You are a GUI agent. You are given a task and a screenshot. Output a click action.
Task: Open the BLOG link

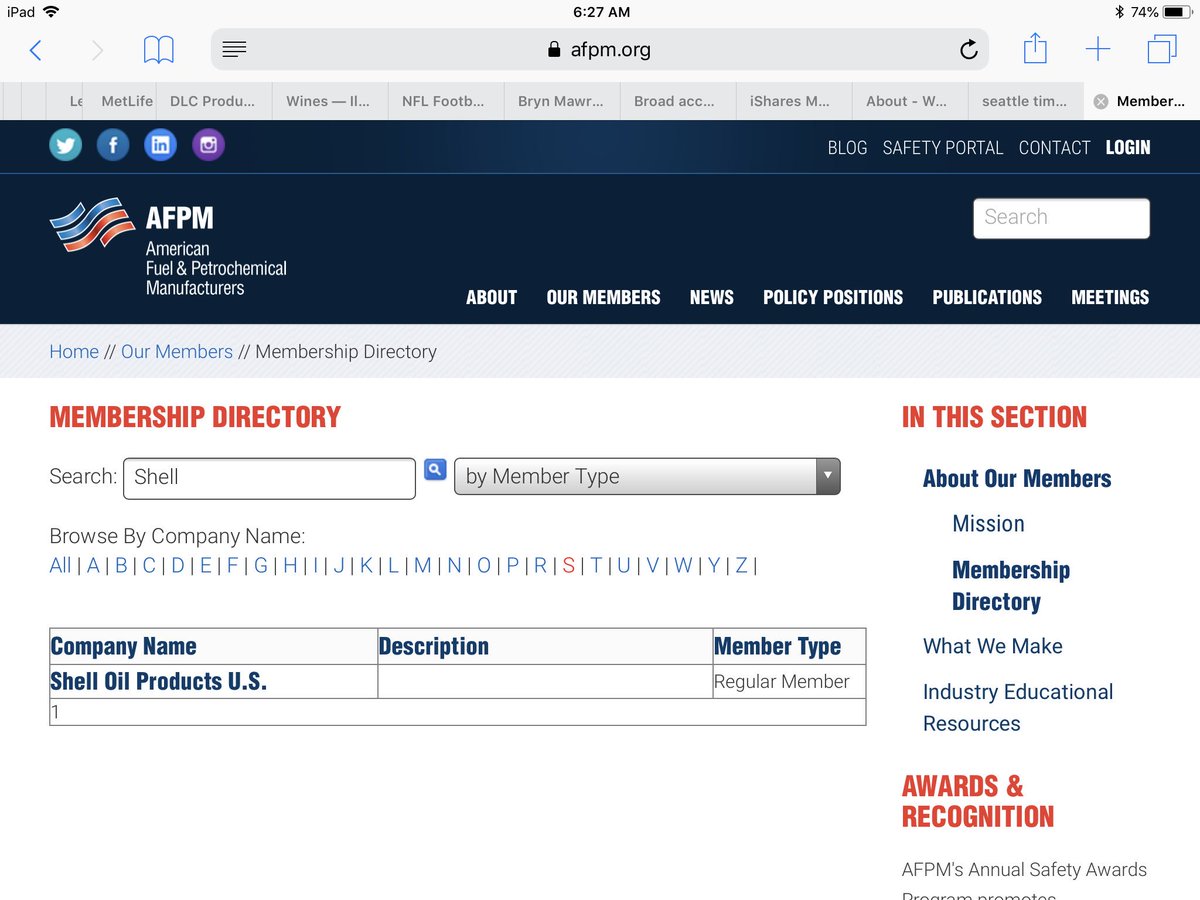(x=847, y=147)
